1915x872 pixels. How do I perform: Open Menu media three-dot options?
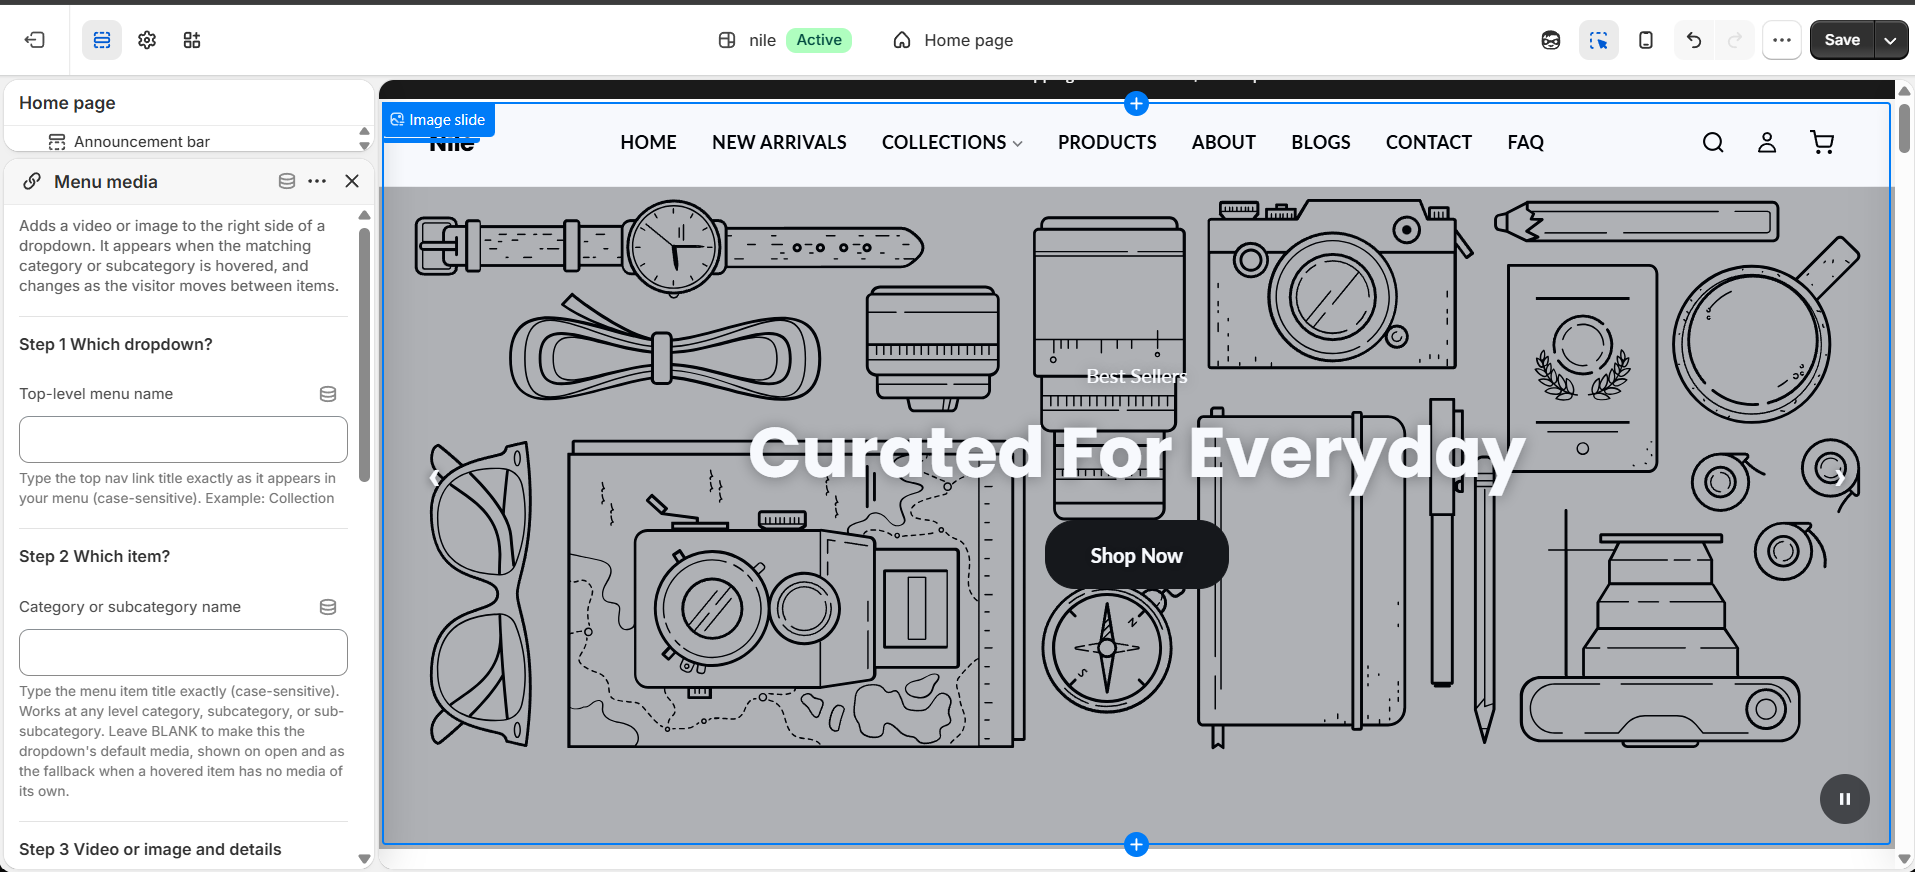pos(317,181)
